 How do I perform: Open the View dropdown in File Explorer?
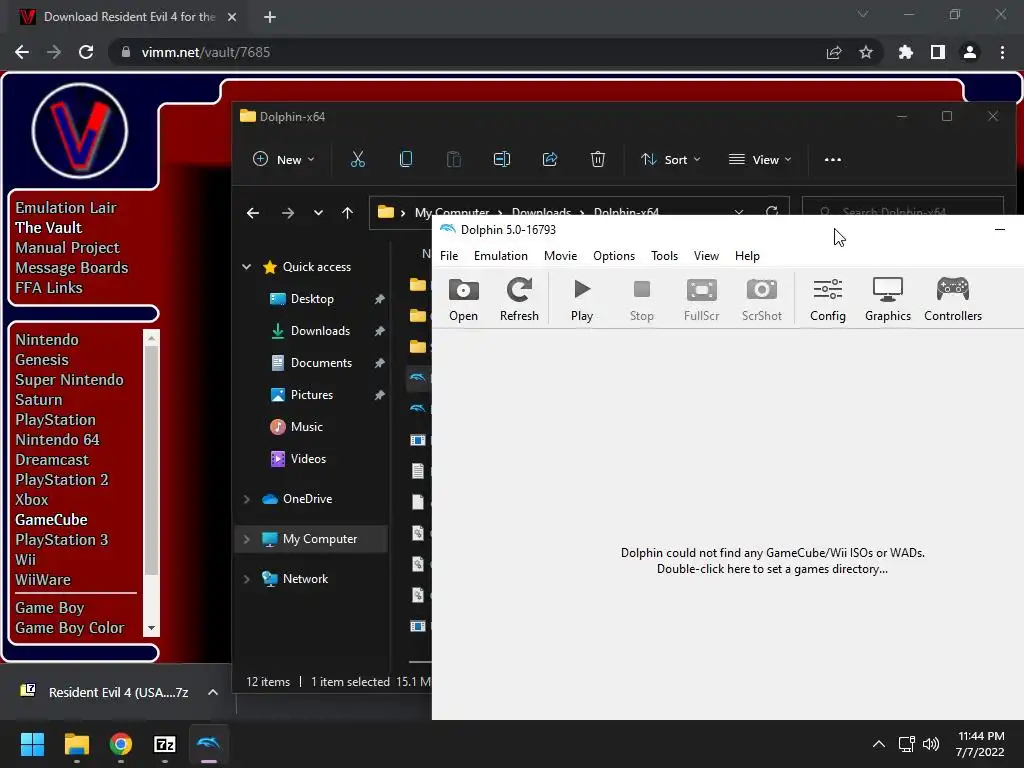[x=760, y=159]
